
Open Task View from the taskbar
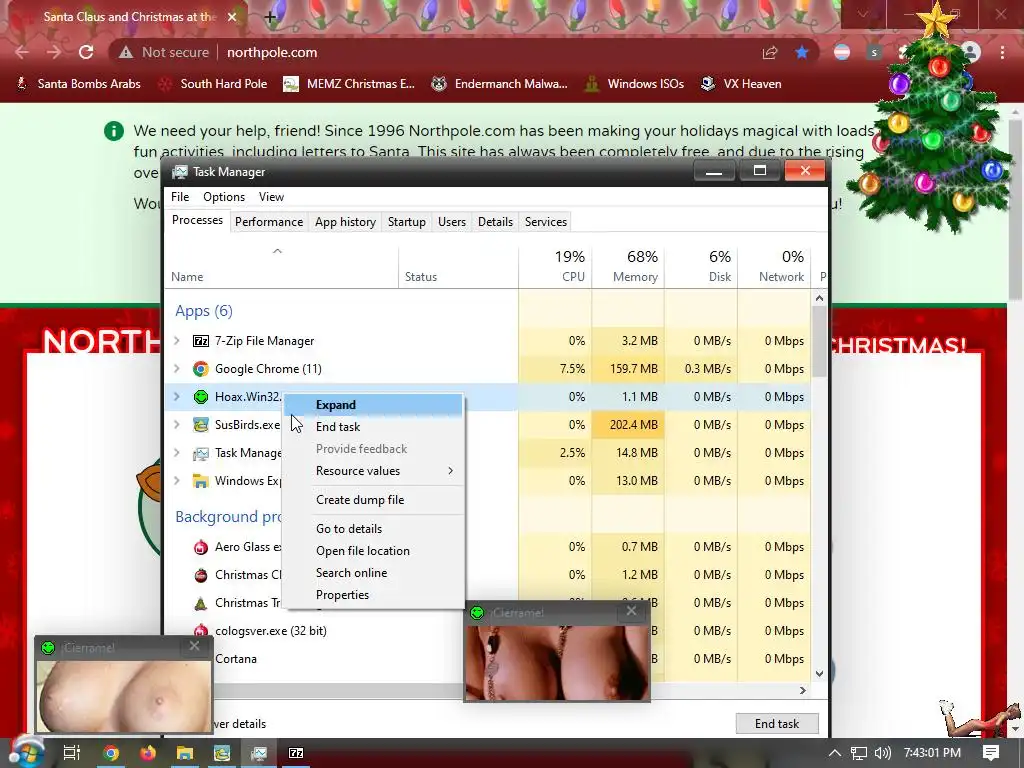(71, 753)
